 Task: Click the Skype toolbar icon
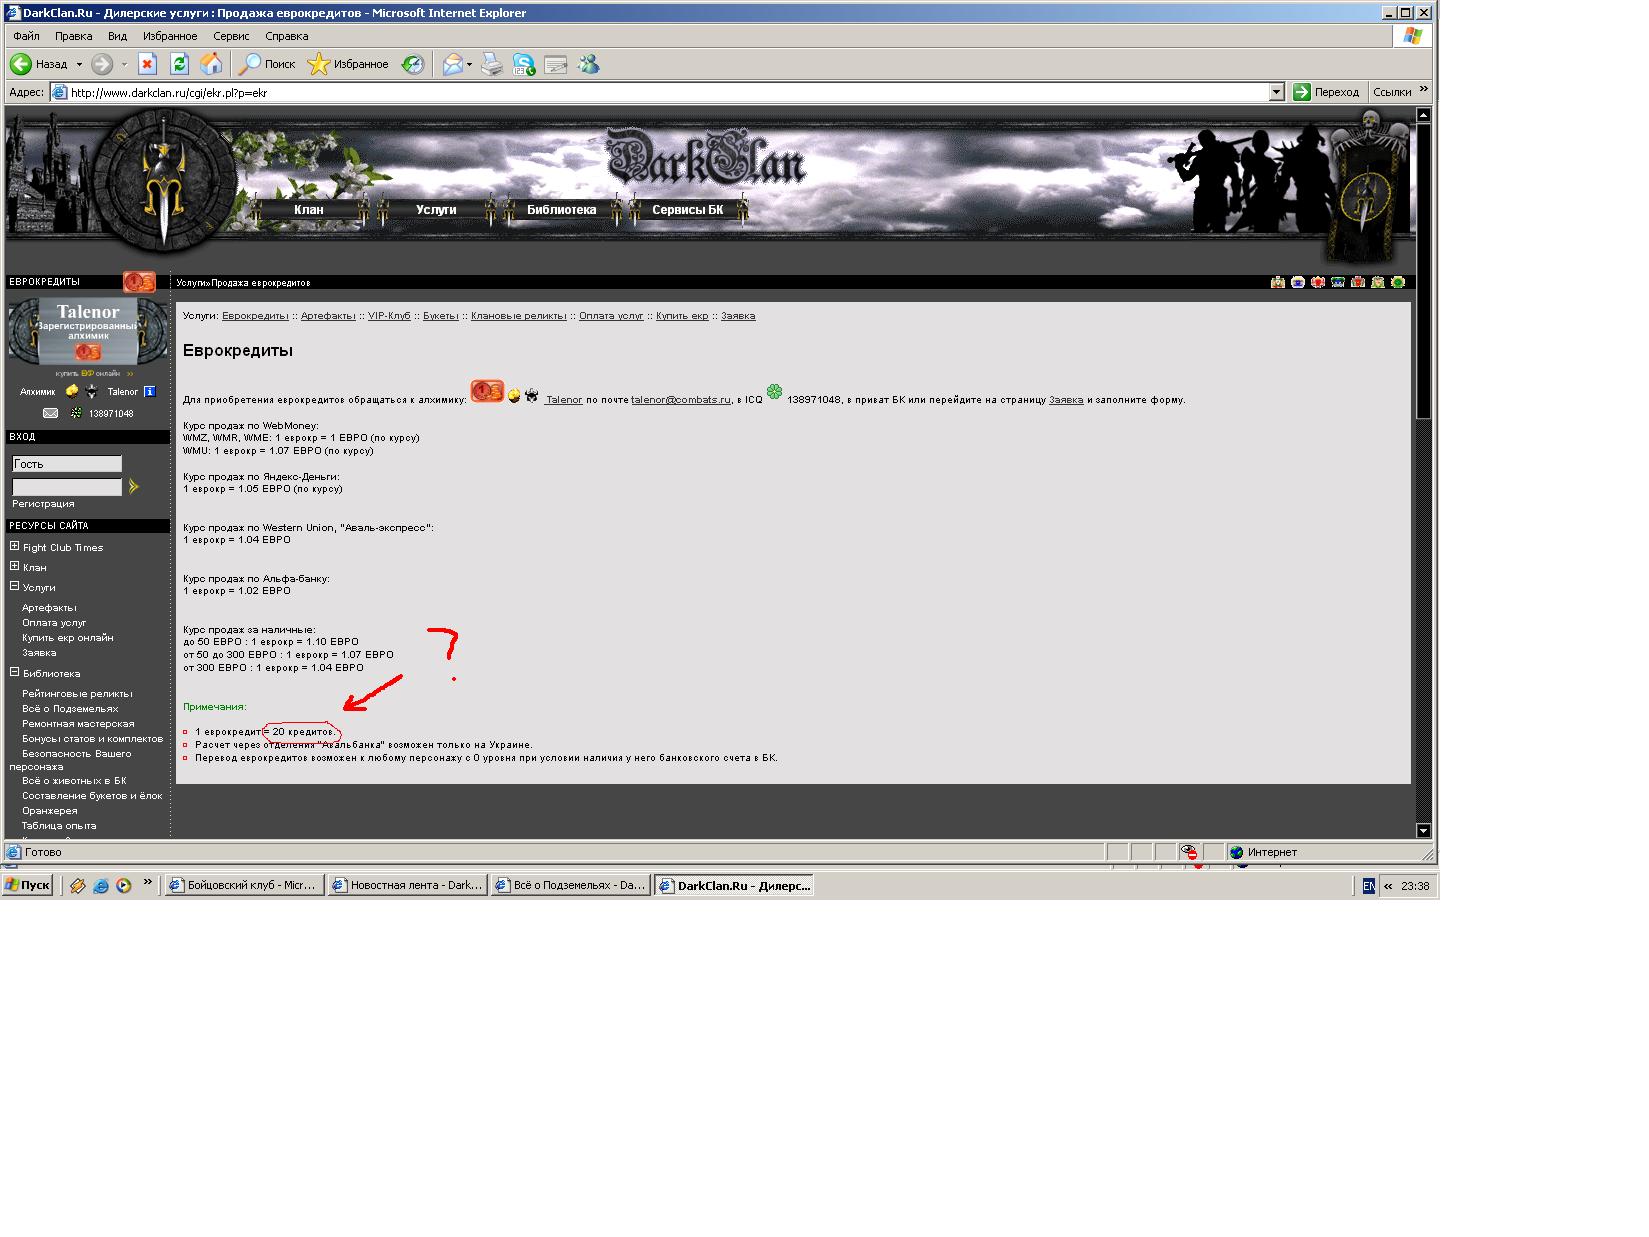(523, 64)
